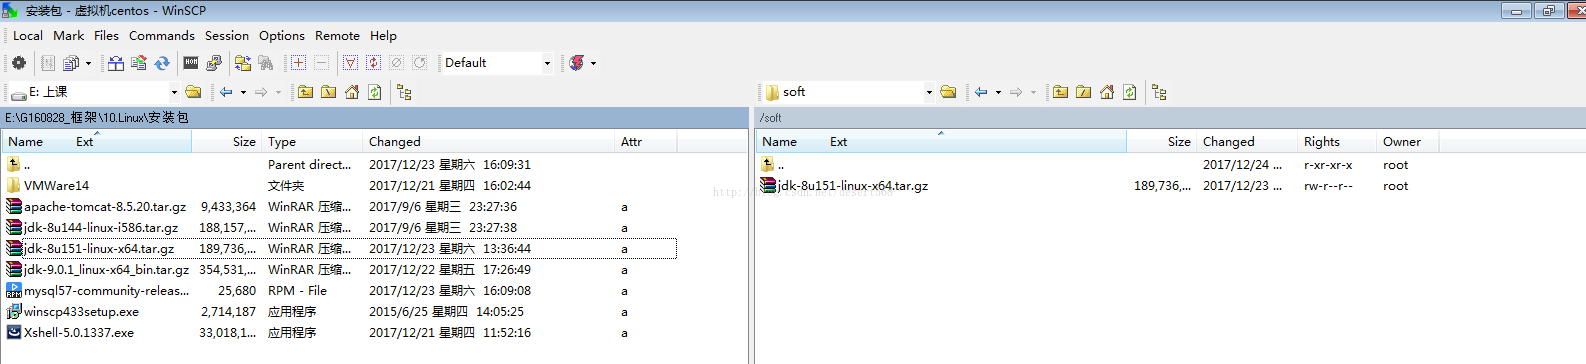Open the terminal console icon
1586x364 pixels.
pyautogui.click(x=191, y=63)
